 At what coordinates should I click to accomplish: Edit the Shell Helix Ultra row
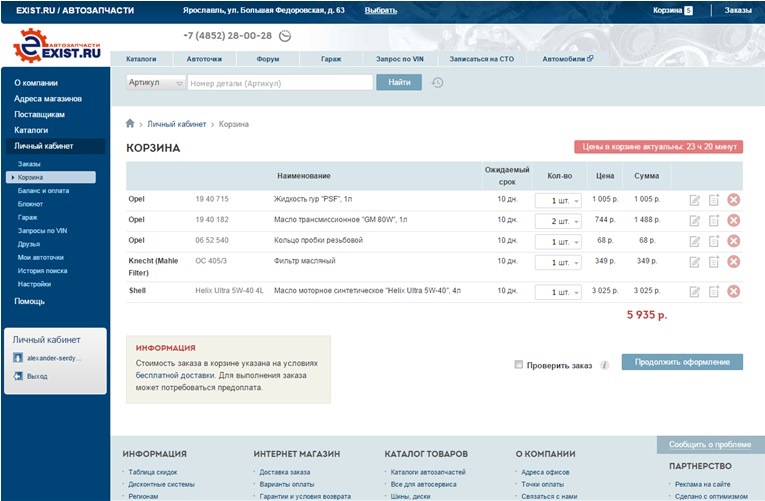[695, 292]
